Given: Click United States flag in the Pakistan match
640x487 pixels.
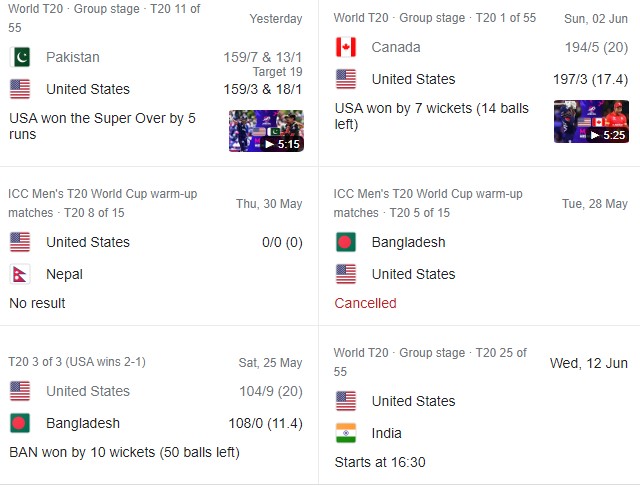Looking at the screenshot, I should coord(20,89).
